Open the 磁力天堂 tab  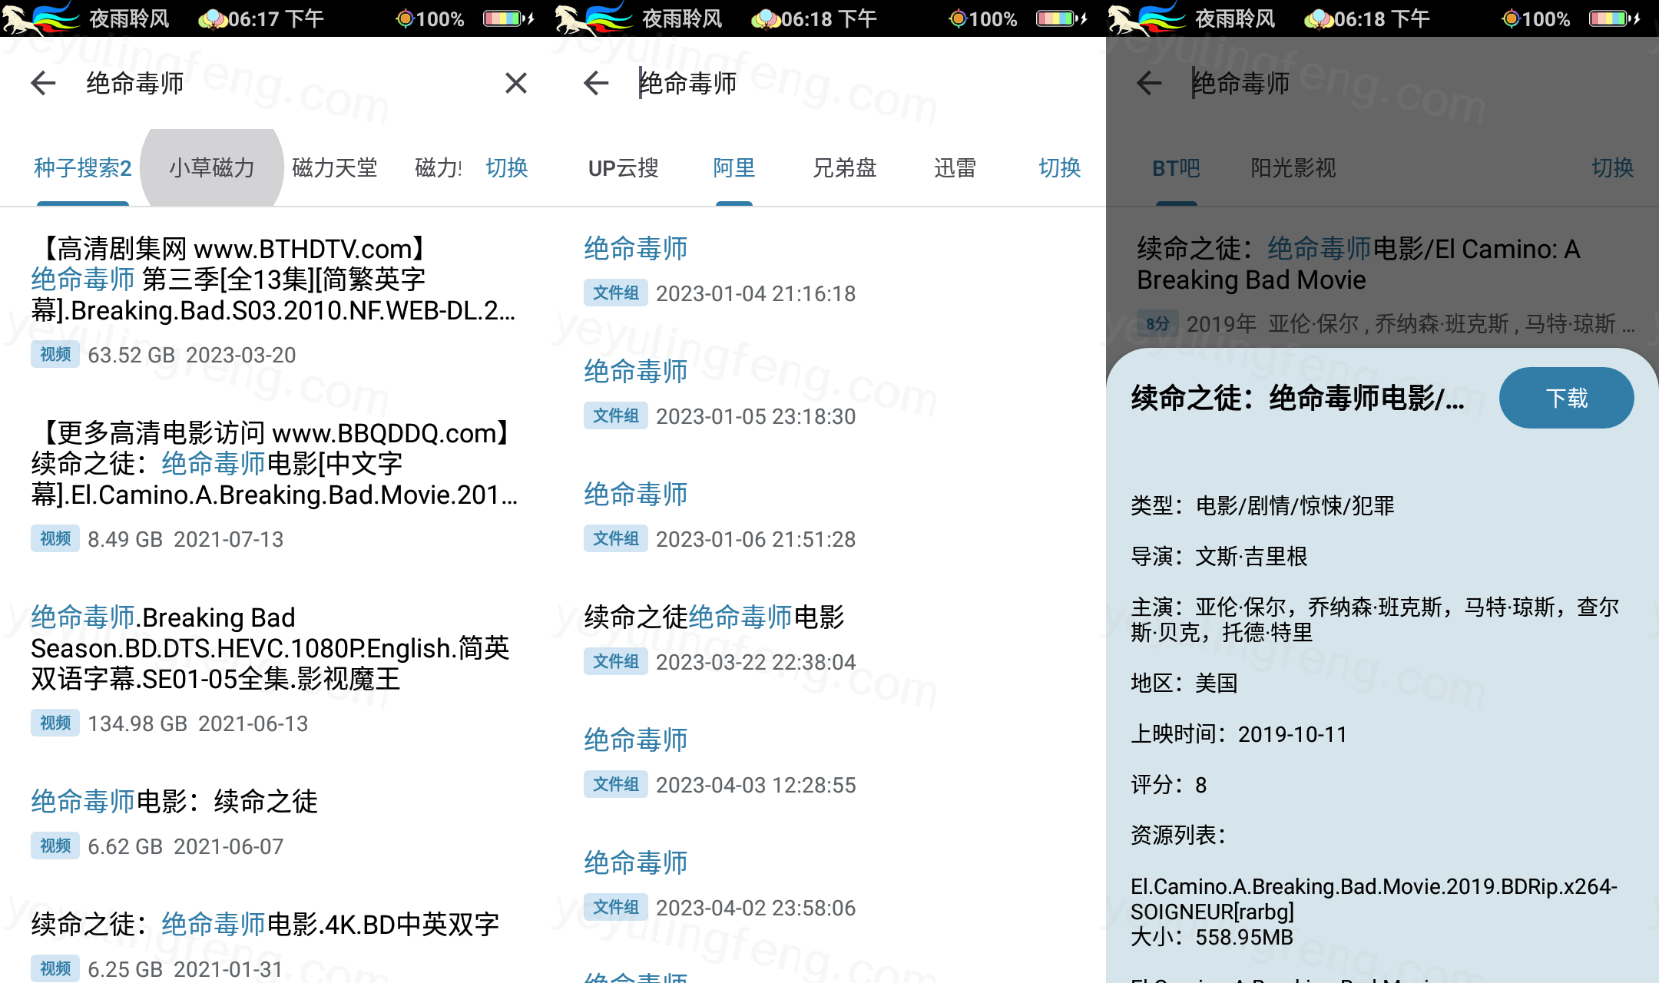pyautogui.click(x=335, y=168)
